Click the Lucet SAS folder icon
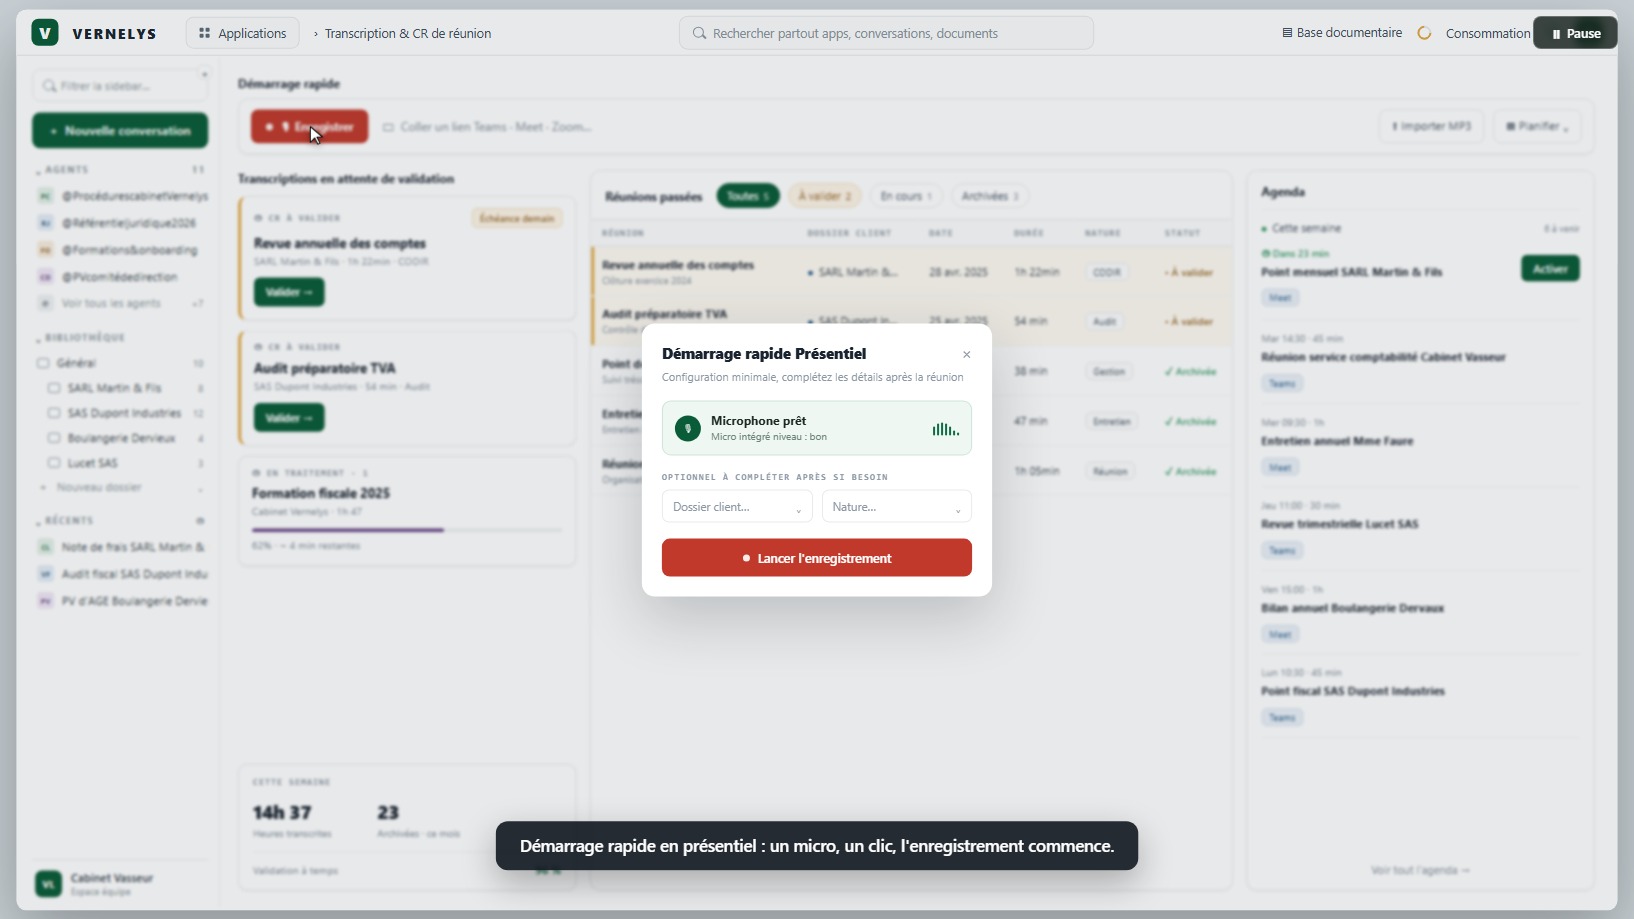This screenshot has height=919, width=1634. coord(54,463)
